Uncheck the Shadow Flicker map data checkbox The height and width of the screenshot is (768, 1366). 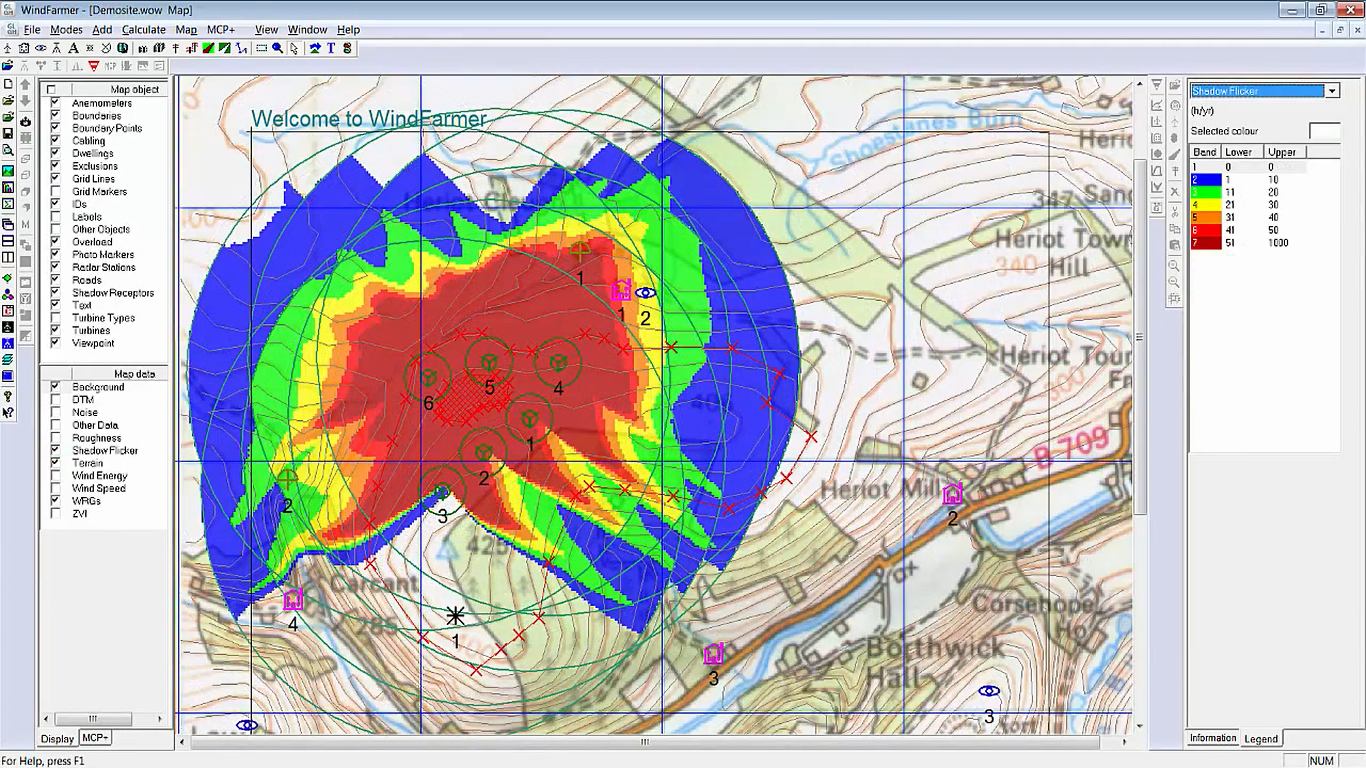(x=55, y=450)
